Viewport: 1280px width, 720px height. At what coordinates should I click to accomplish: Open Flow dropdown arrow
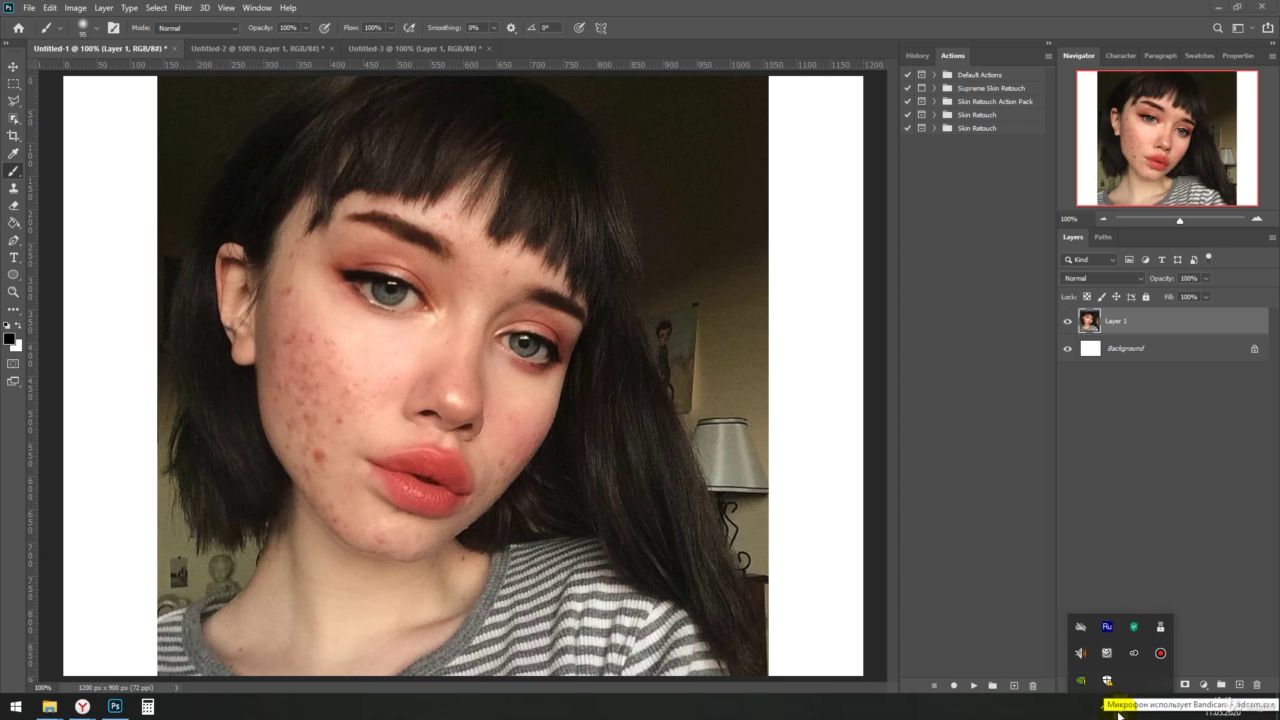(x=390, y=28)
